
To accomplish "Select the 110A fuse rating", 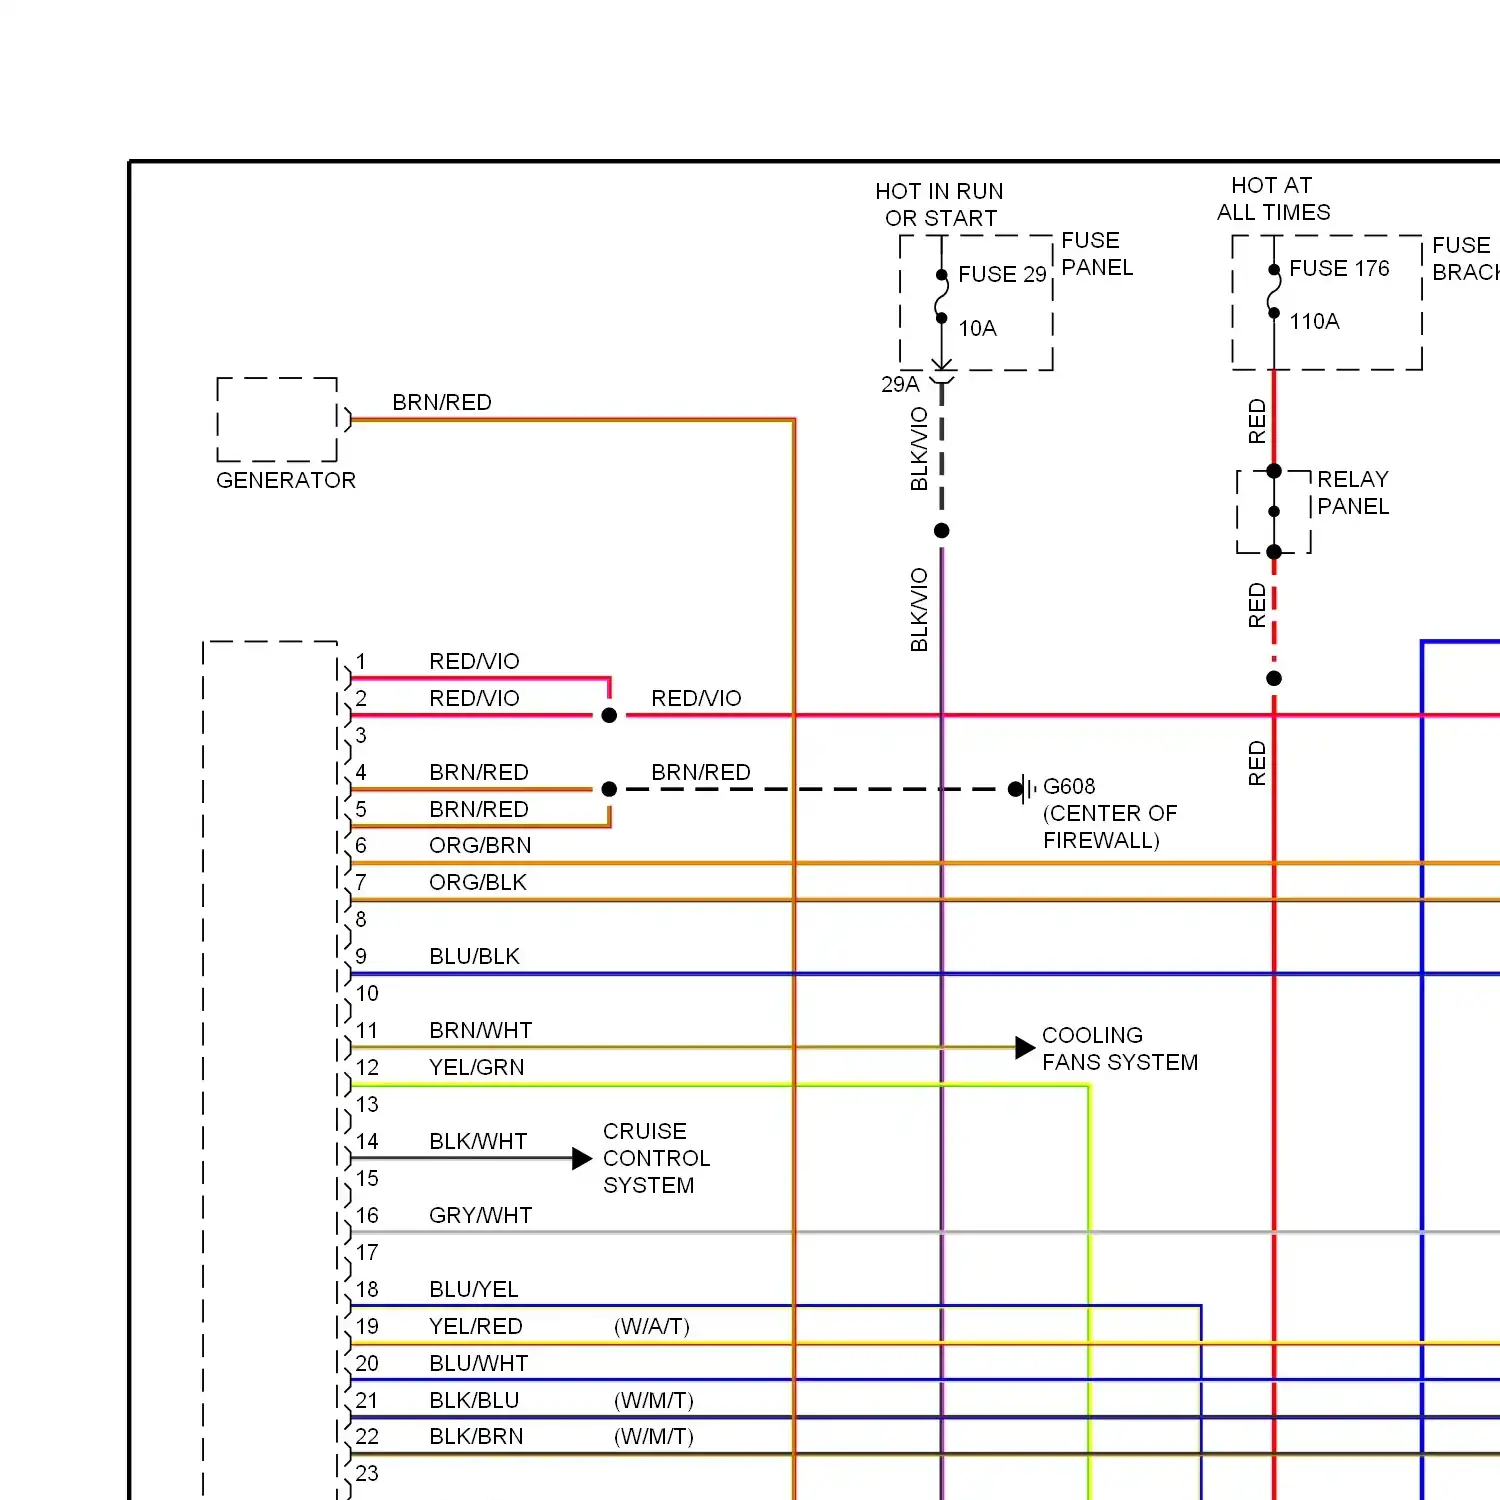I will click(1314, 321).
